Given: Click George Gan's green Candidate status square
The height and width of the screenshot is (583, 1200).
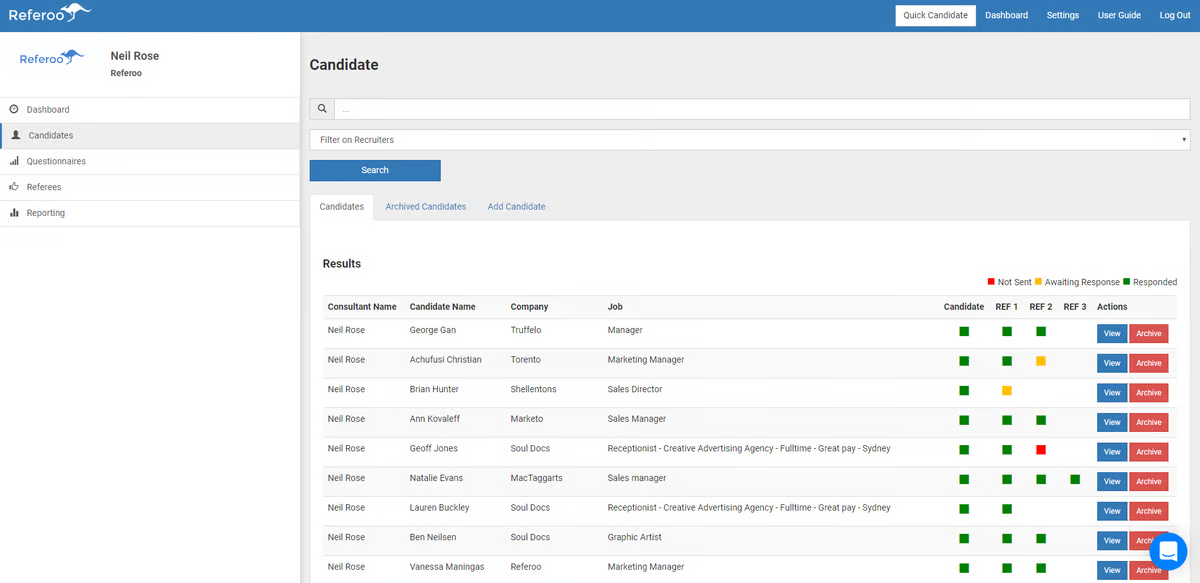Looking at the screenshot, I should tap(964, 331).
